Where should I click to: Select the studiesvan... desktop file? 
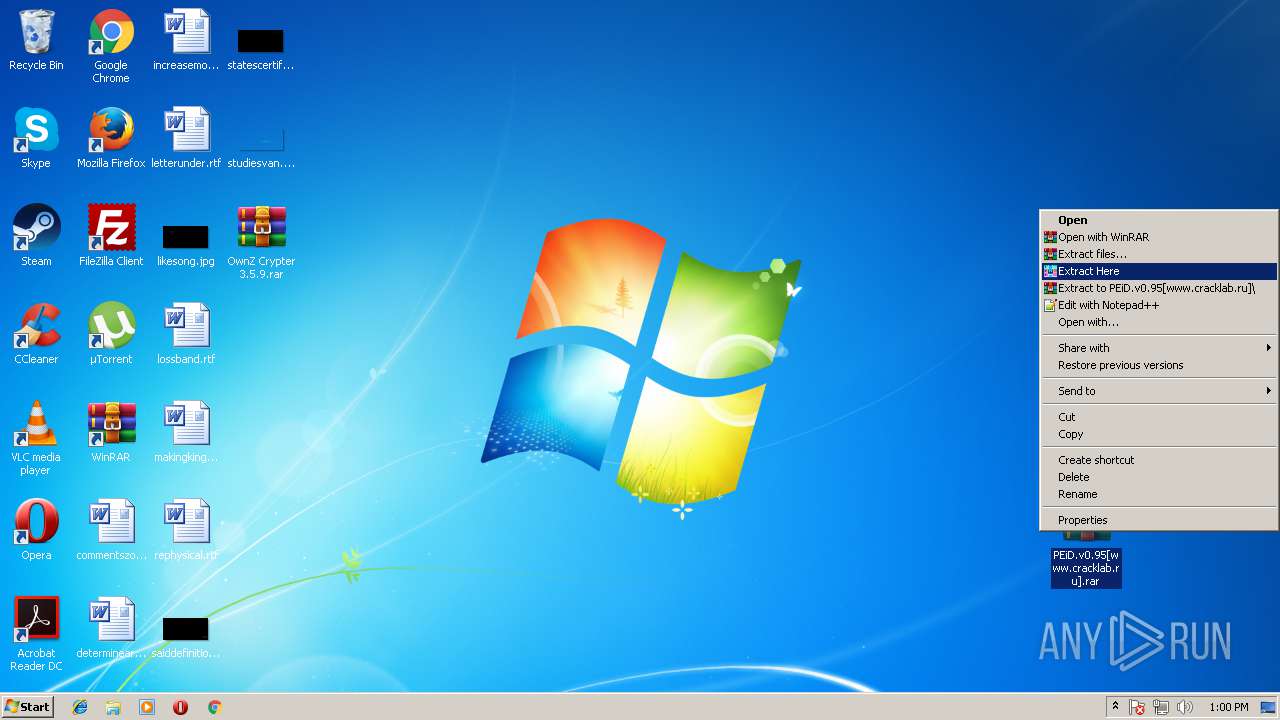261,146
